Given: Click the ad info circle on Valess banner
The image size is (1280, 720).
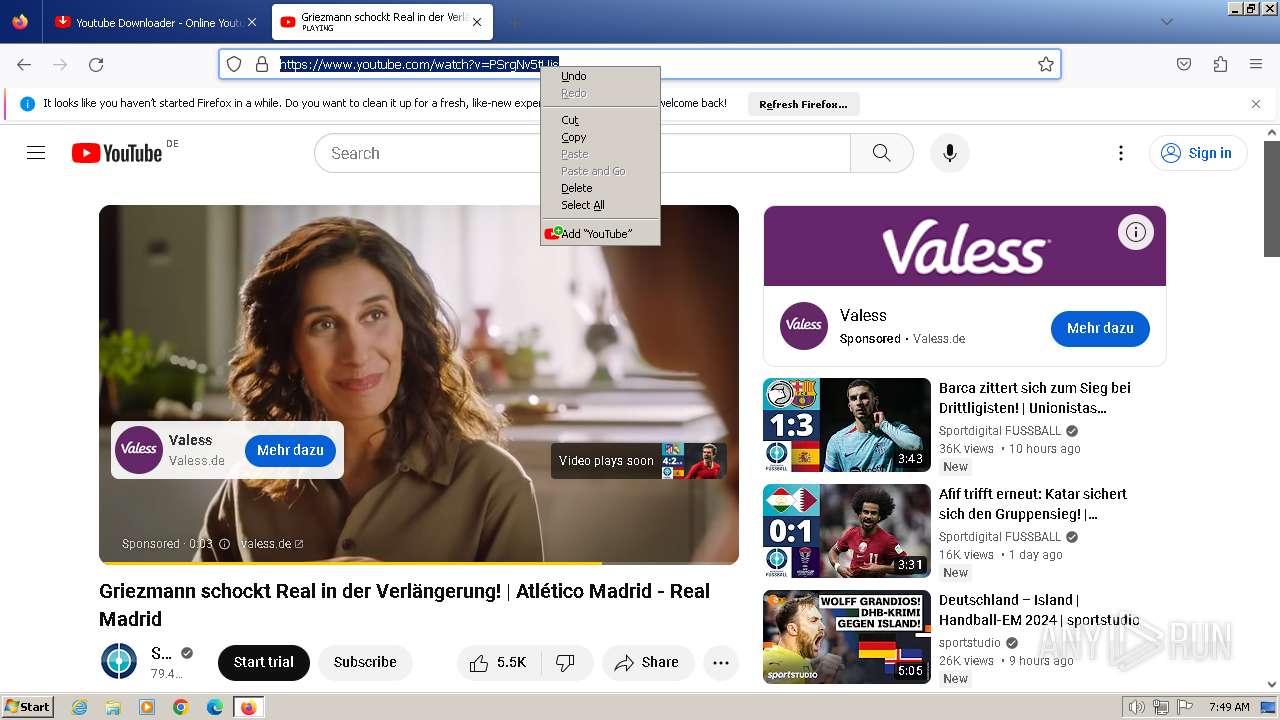Looking at the screenshot, I should click(x=1135, y=232).
